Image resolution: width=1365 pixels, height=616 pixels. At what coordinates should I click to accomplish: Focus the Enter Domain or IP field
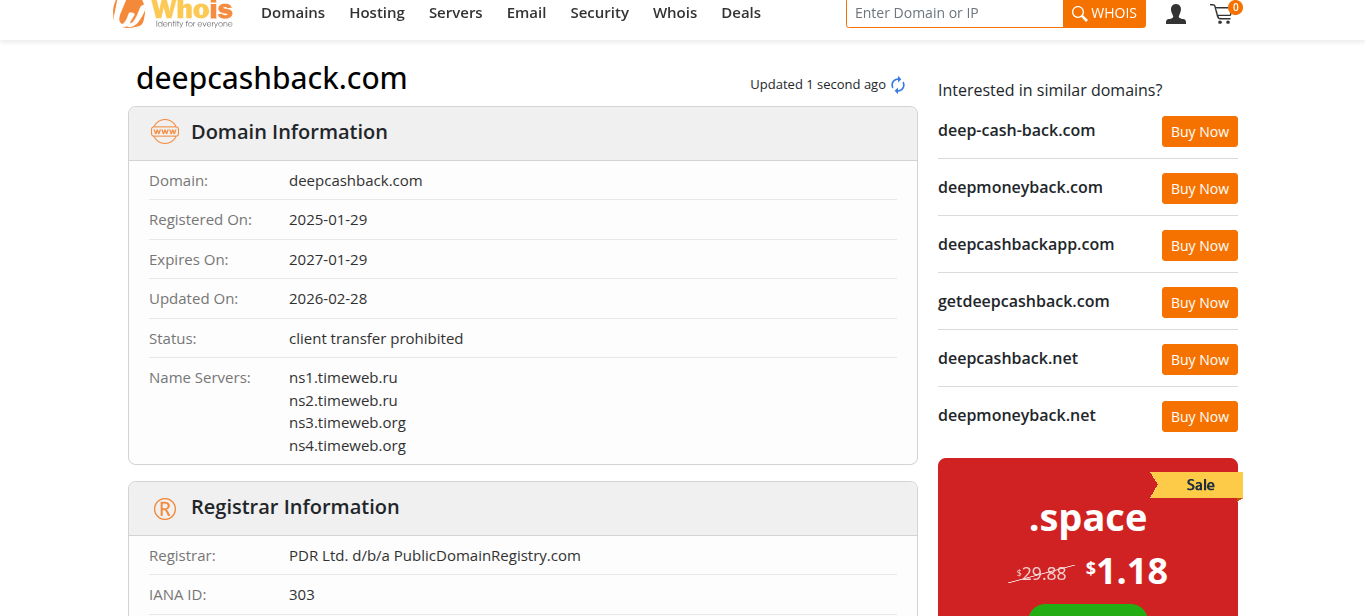tap(954, 13)
